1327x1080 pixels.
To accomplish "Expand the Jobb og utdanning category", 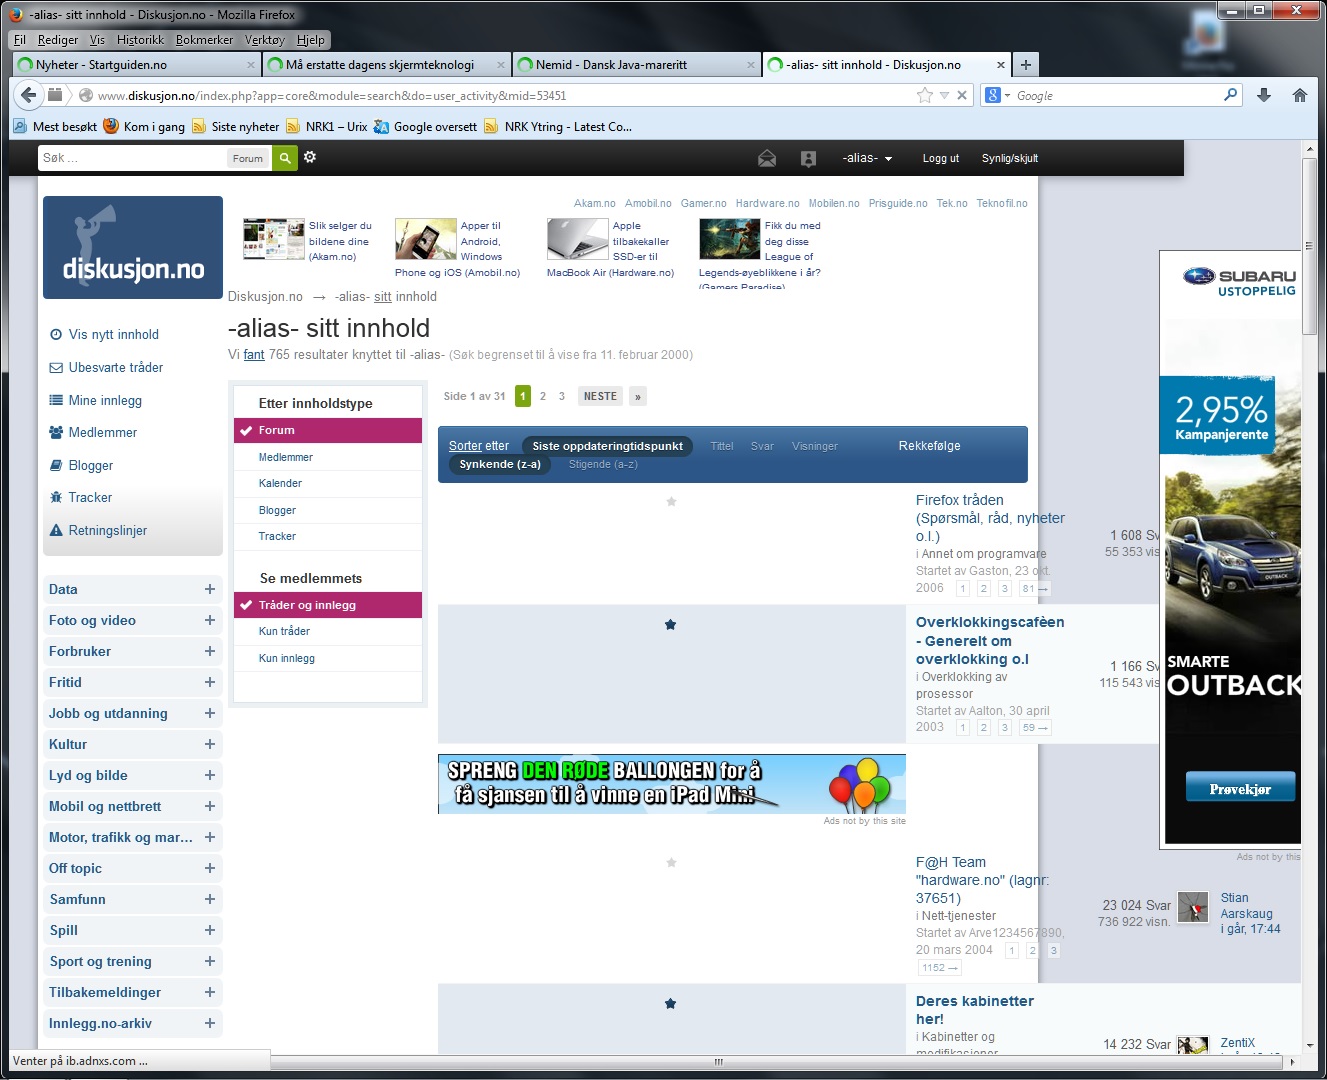I will (x=210, y=713).
